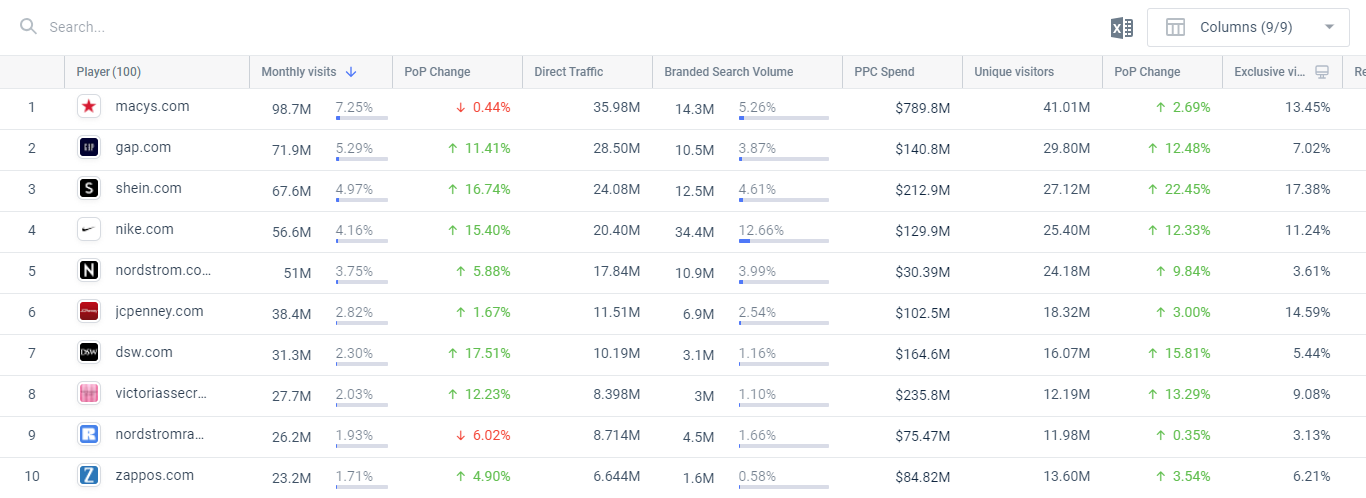Click gap.com 5.29% visits share bar
Viewport: 1366px width, 498px height.
(x=362, y=159)
